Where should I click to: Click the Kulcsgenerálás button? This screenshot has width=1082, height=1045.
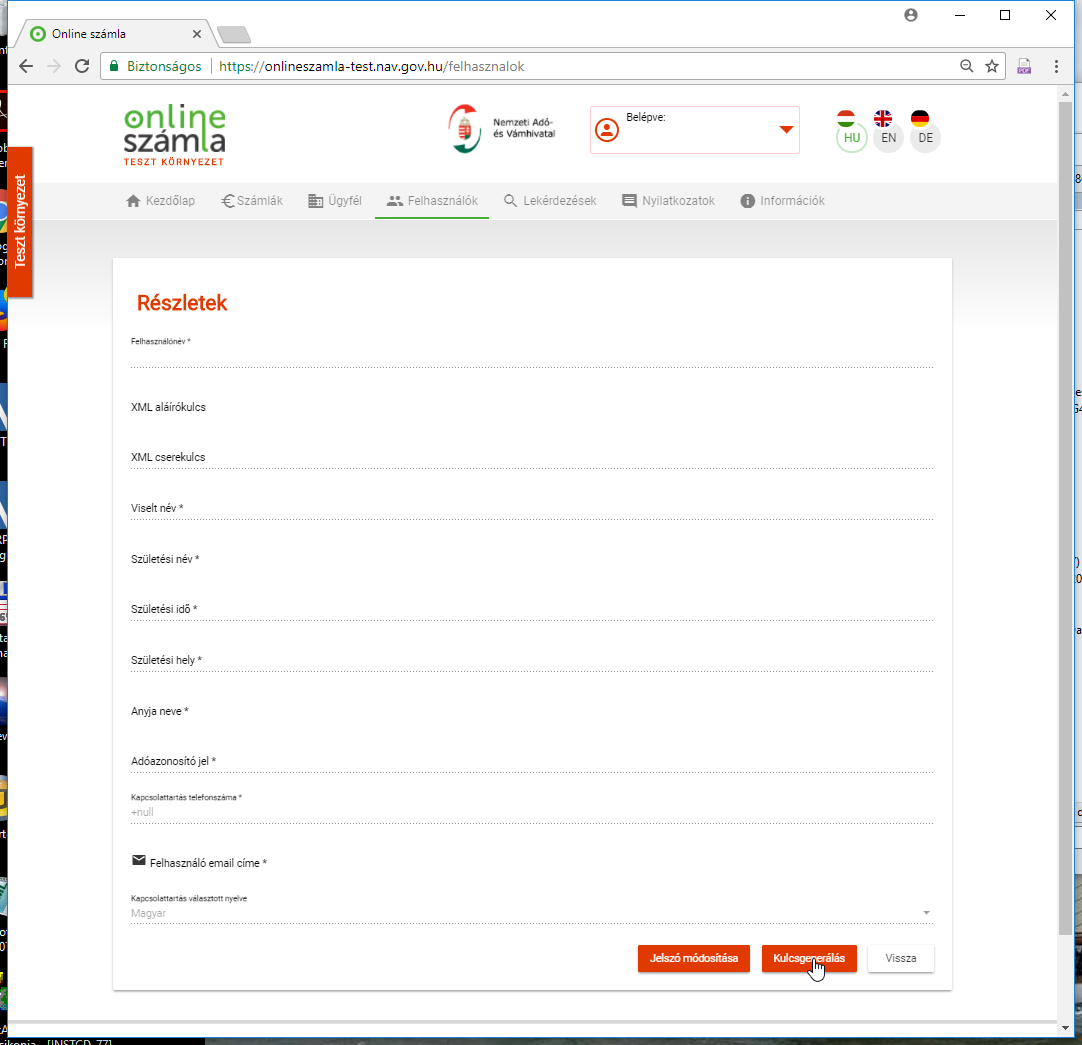coord(809,958)
